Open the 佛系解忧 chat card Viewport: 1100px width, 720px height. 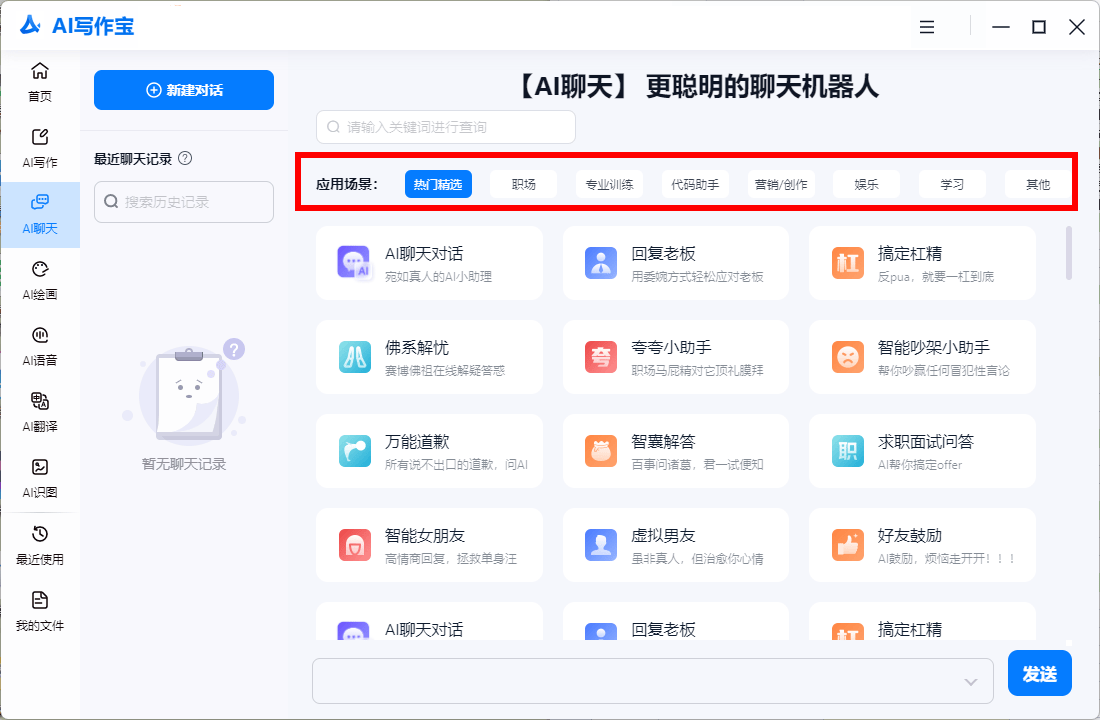click(x=429, y=357)
